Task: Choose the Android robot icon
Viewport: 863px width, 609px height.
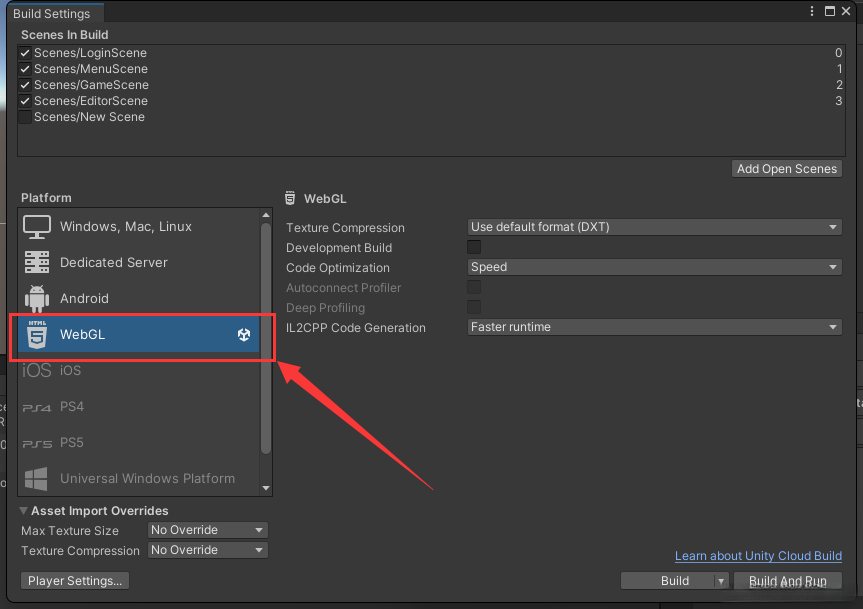Action: (37, 299)
